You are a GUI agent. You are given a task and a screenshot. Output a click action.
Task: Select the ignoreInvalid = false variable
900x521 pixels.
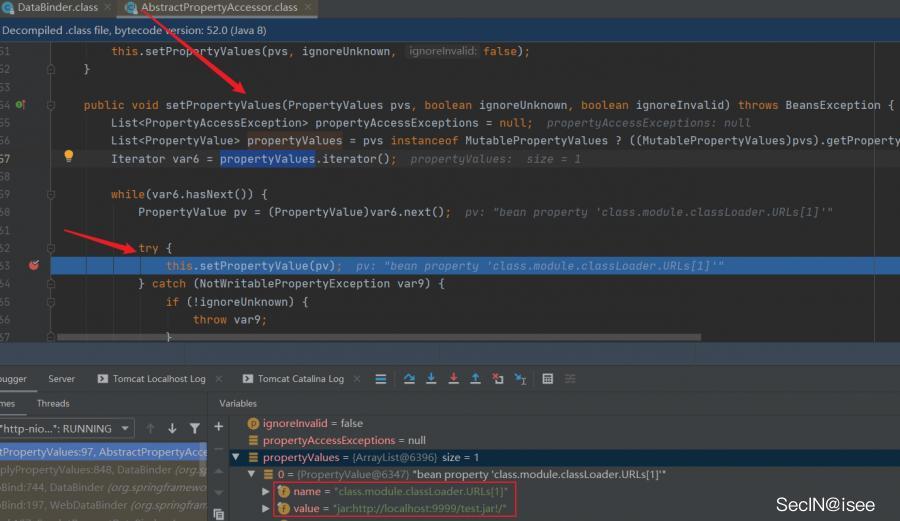(x=313, y=423)
